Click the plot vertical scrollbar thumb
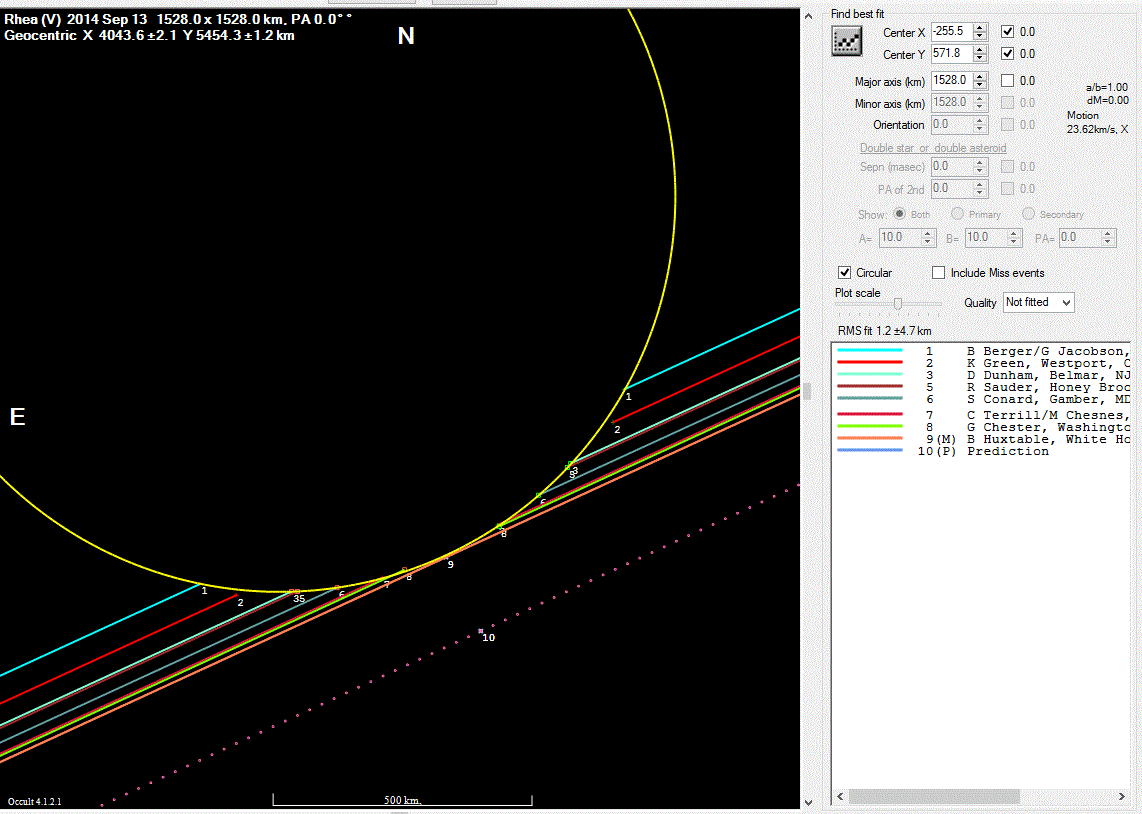Screen dimensions: 1142x814 (808, 391)
